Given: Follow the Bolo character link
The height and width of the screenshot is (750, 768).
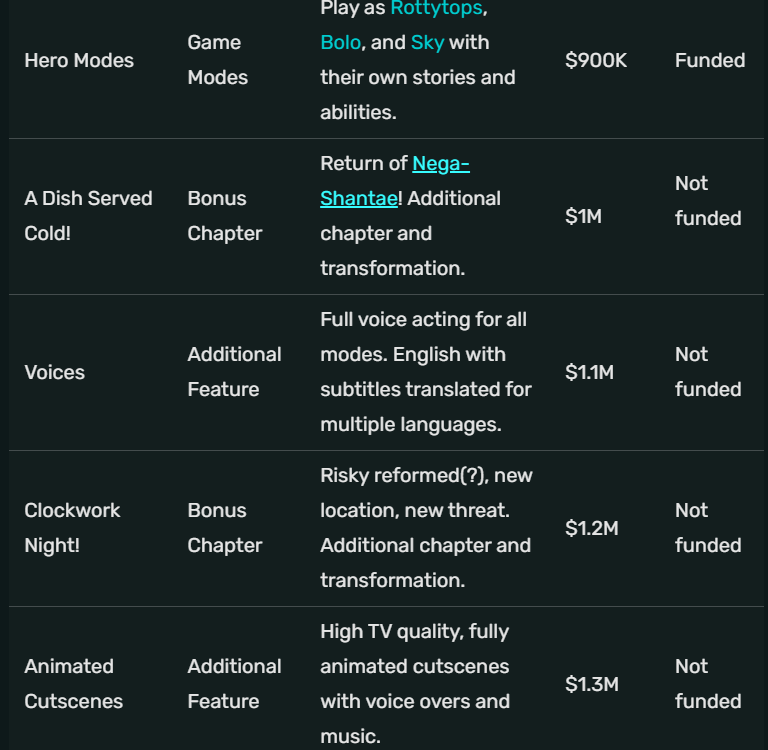Looking at the screenshot, I should click(340, 43).
